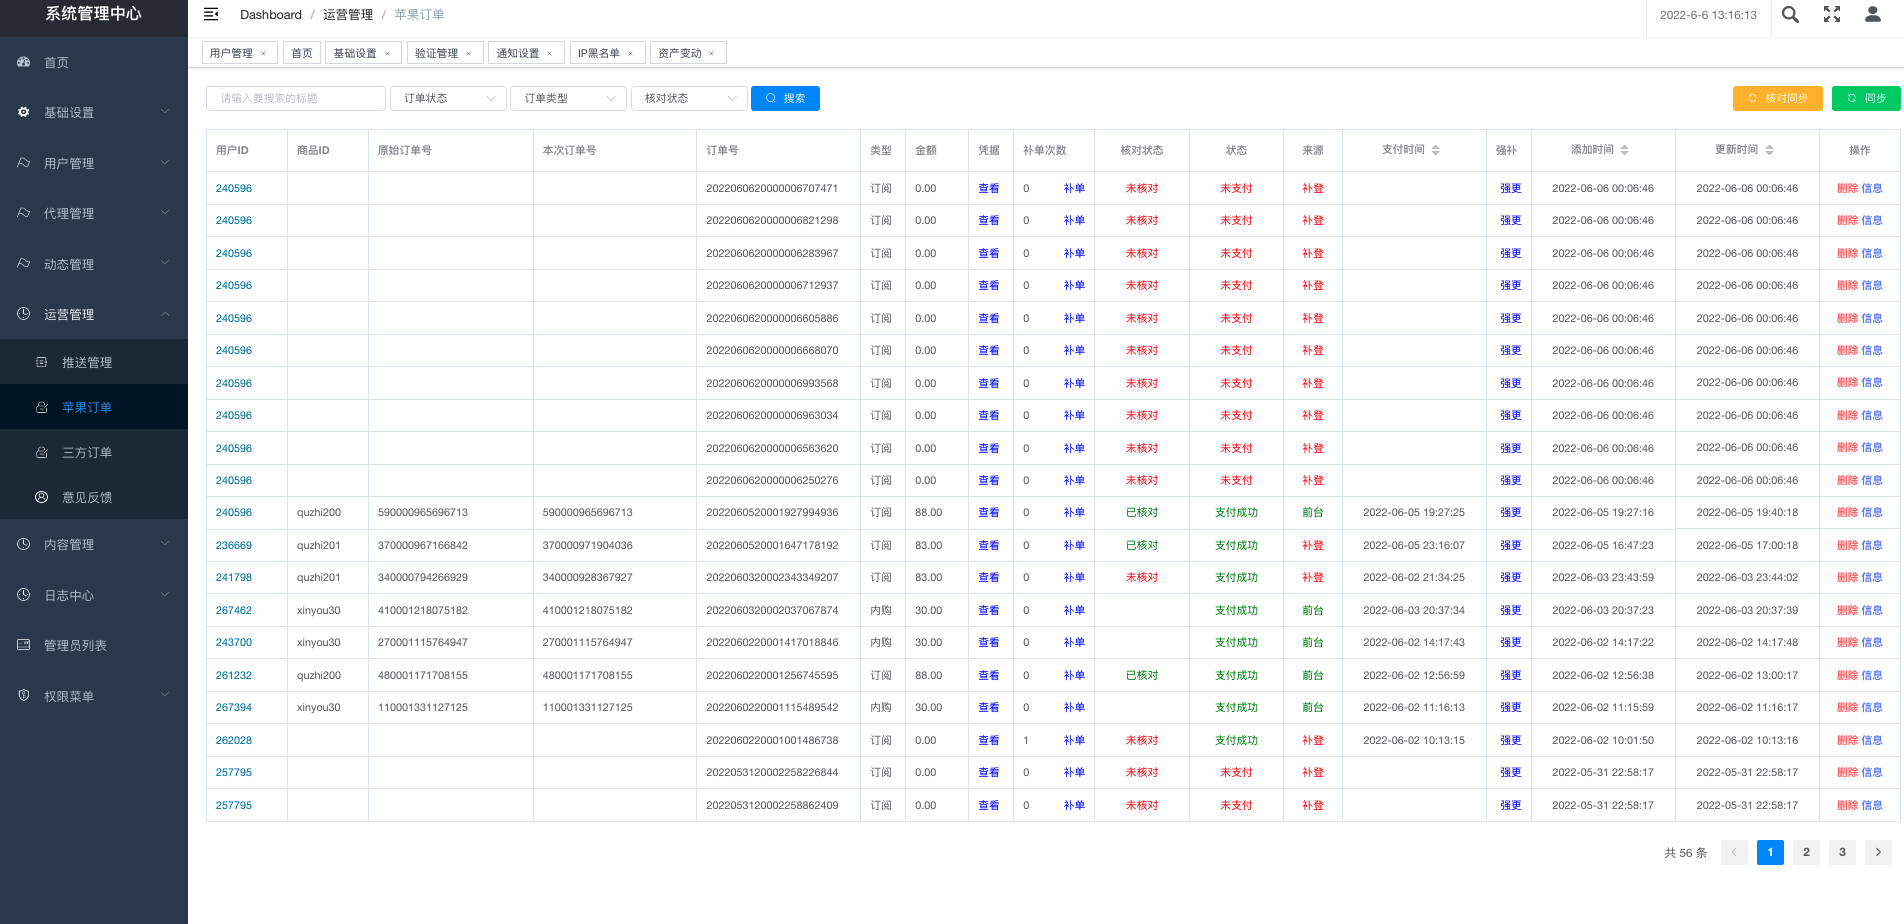
Task: Close the 资产变动 tab with its x
Action: 712,53
